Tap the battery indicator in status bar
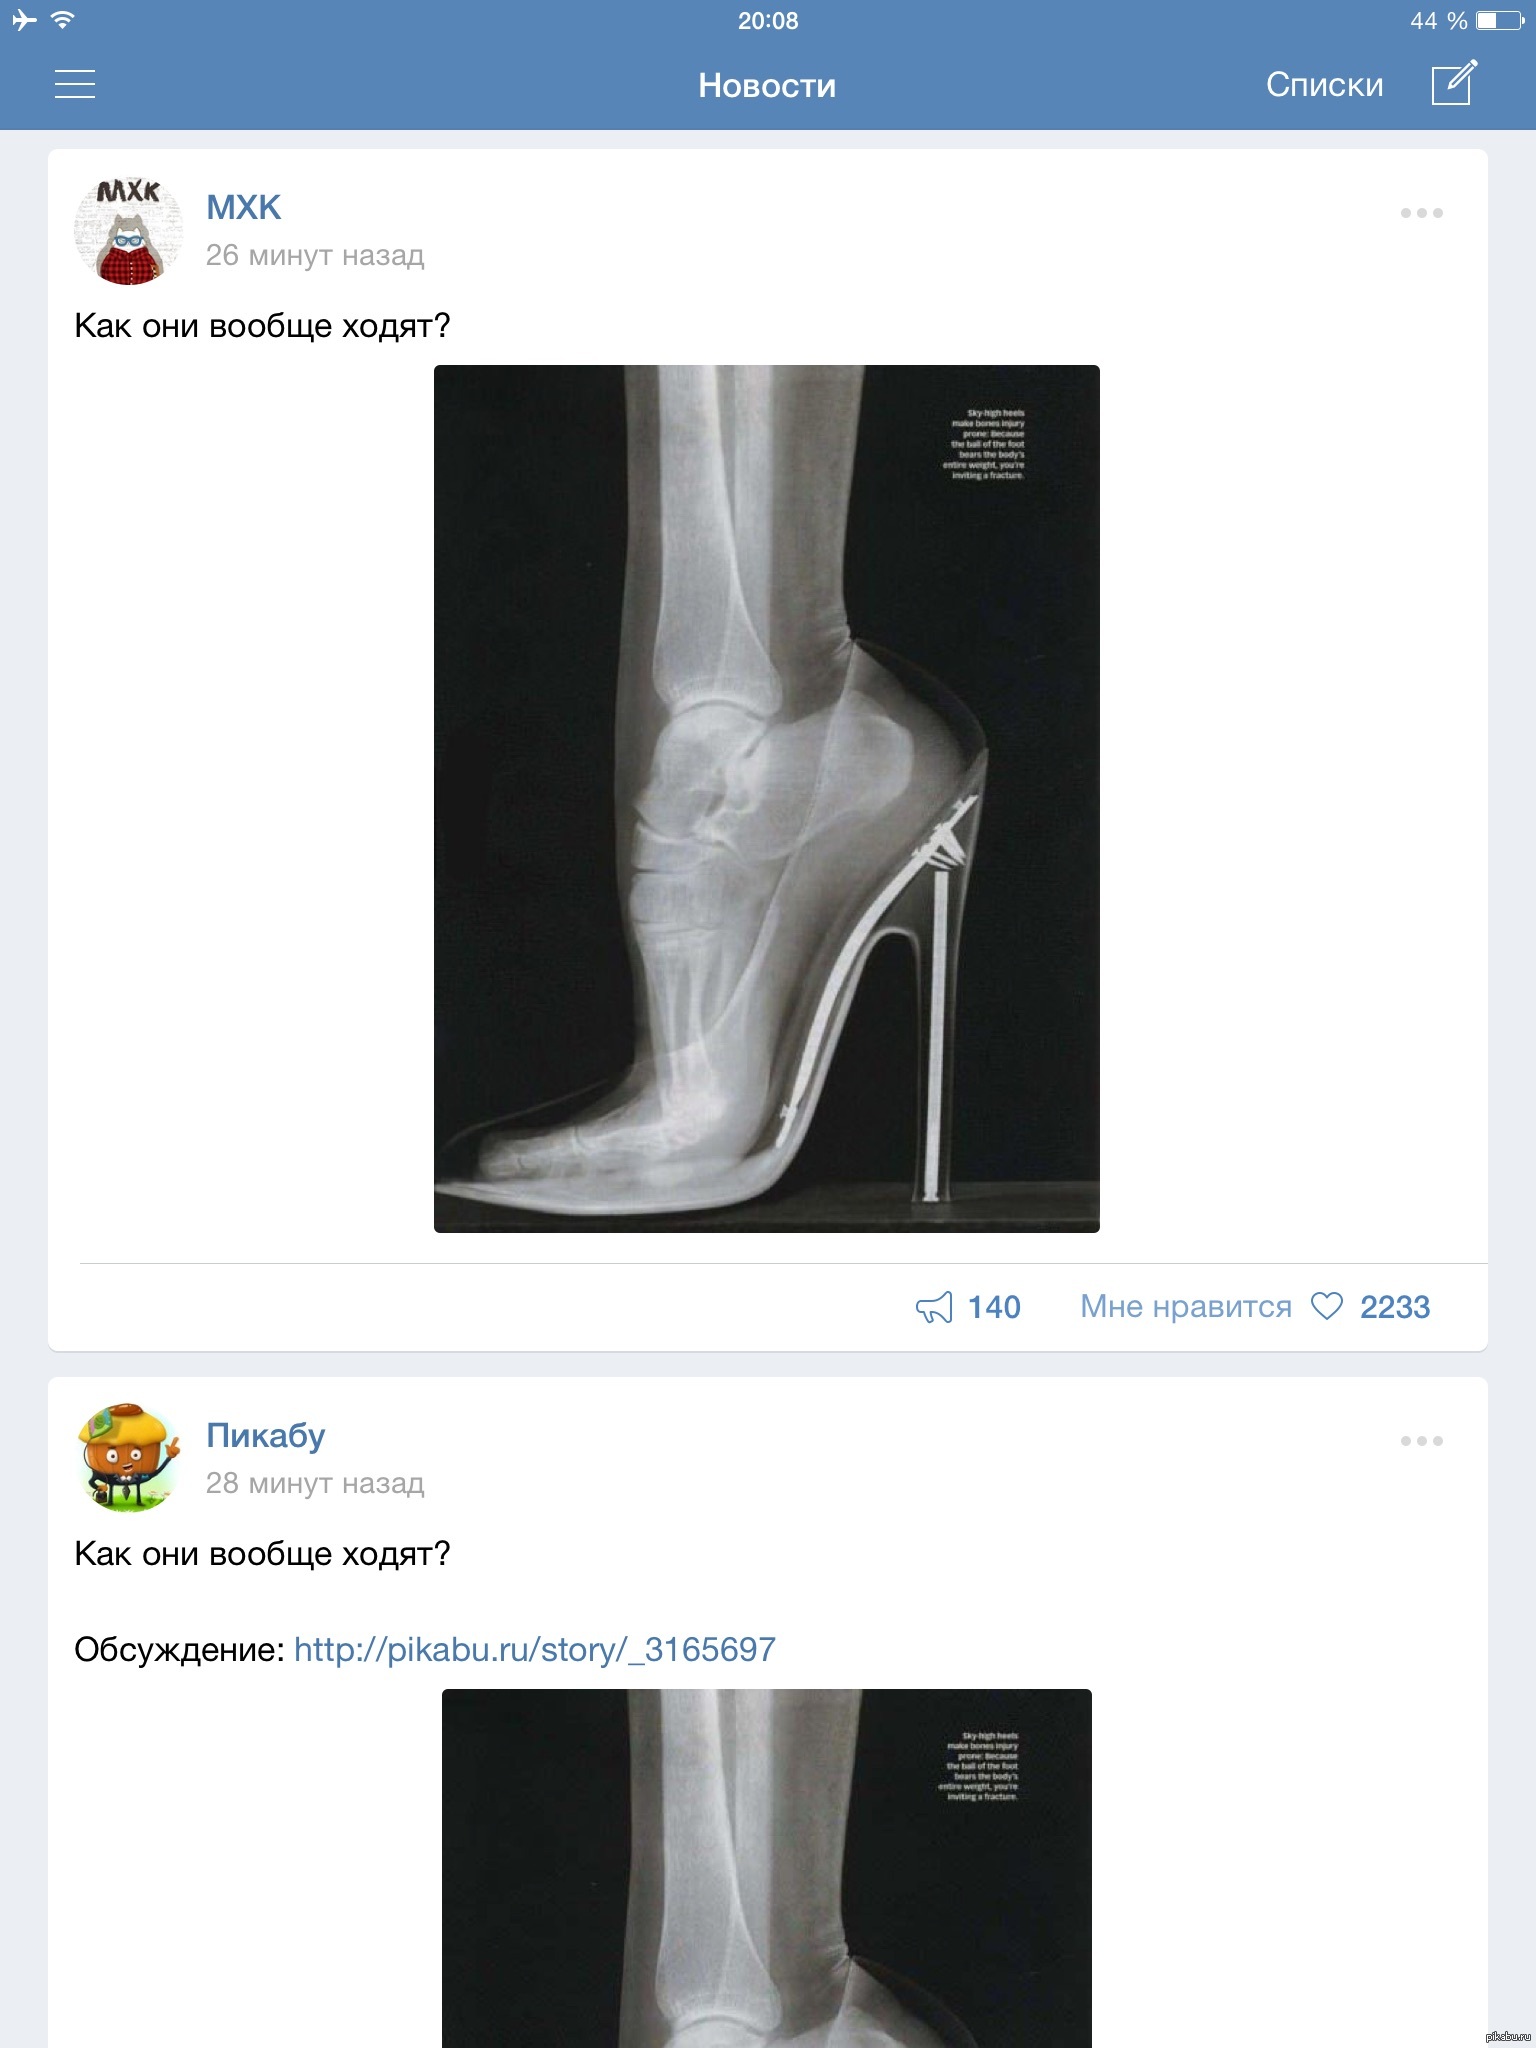Viewport: 1536px width, 2048px height. (x=1499, y=21)
